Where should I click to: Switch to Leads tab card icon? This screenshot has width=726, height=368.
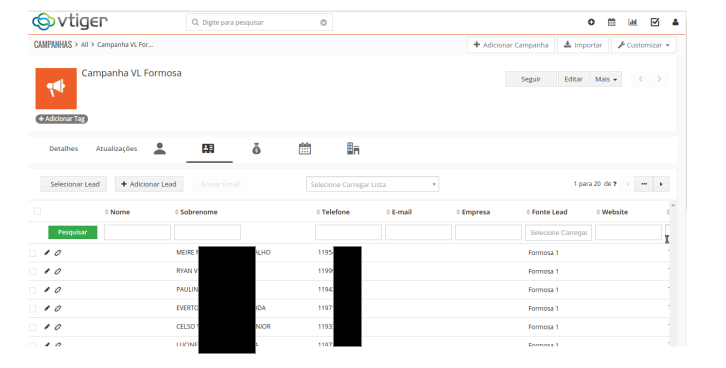pos(208,149)
